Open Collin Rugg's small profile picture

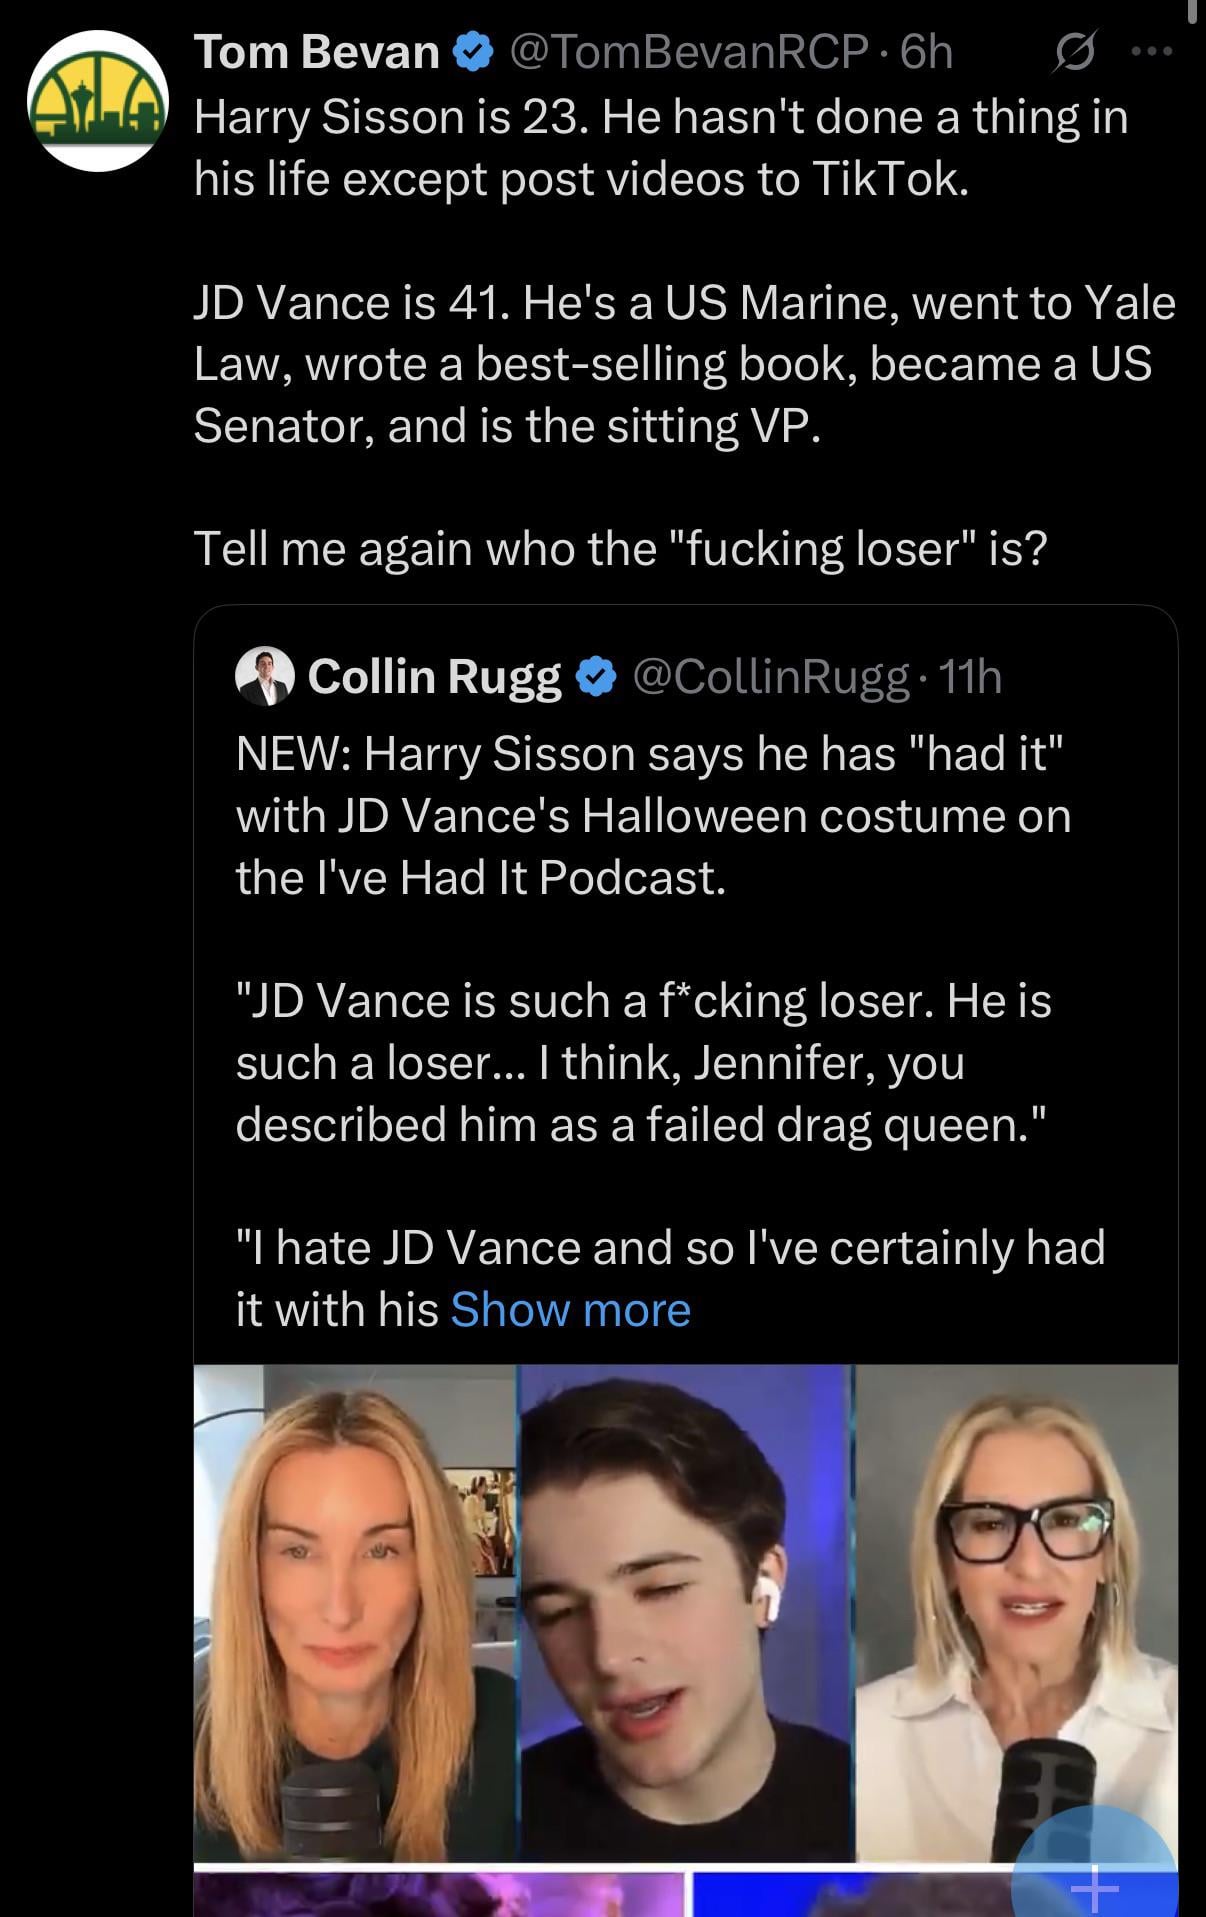(x=265, y=677)
